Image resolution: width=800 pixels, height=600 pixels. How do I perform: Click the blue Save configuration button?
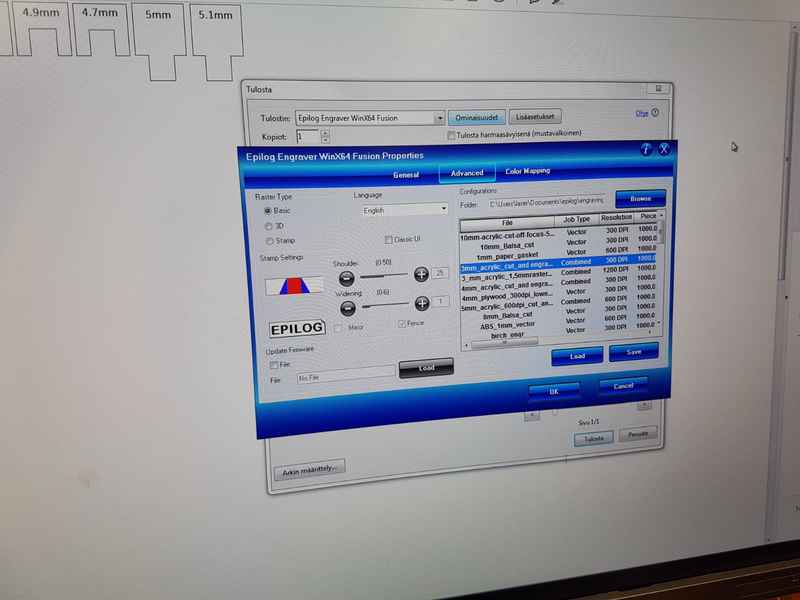point(634,352)
